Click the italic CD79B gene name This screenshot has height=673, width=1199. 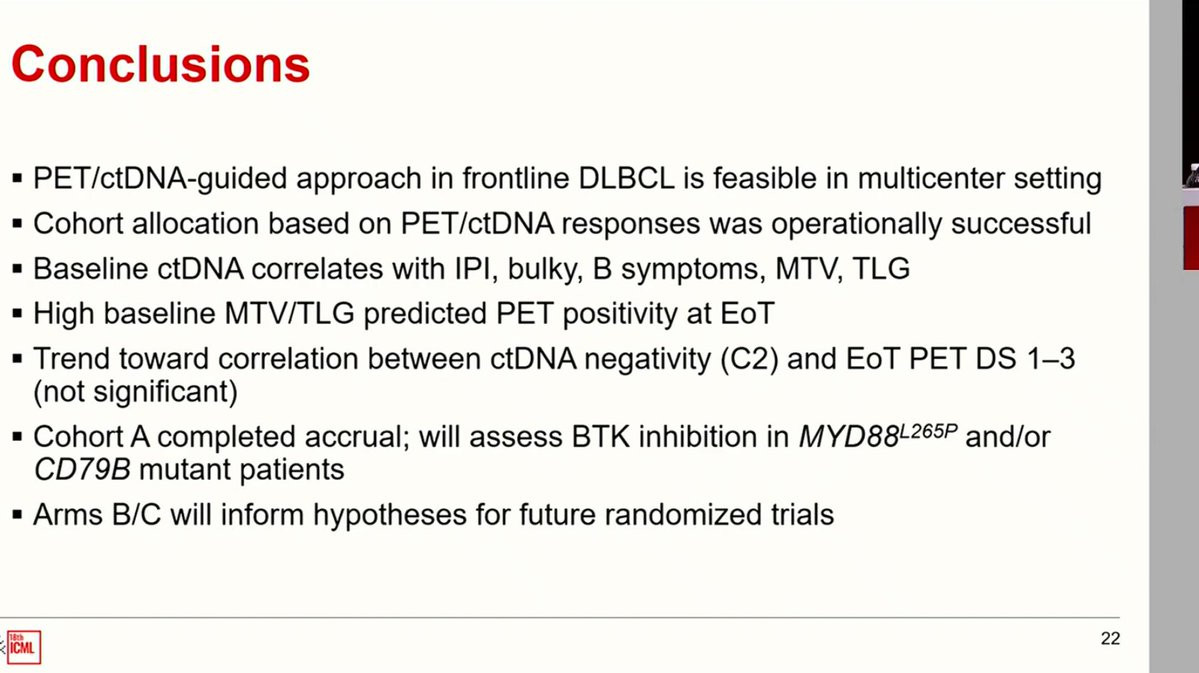click(82, 470)
